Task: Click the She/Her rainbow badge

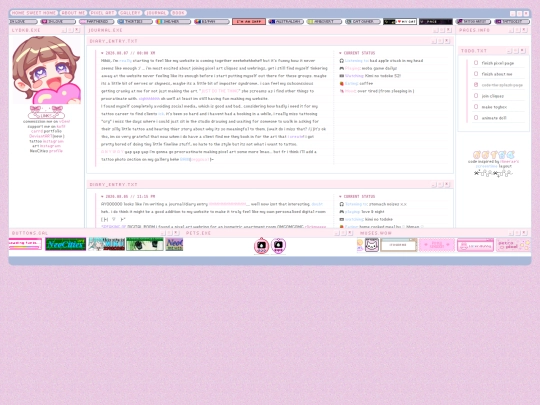Action: click(173, 21)
